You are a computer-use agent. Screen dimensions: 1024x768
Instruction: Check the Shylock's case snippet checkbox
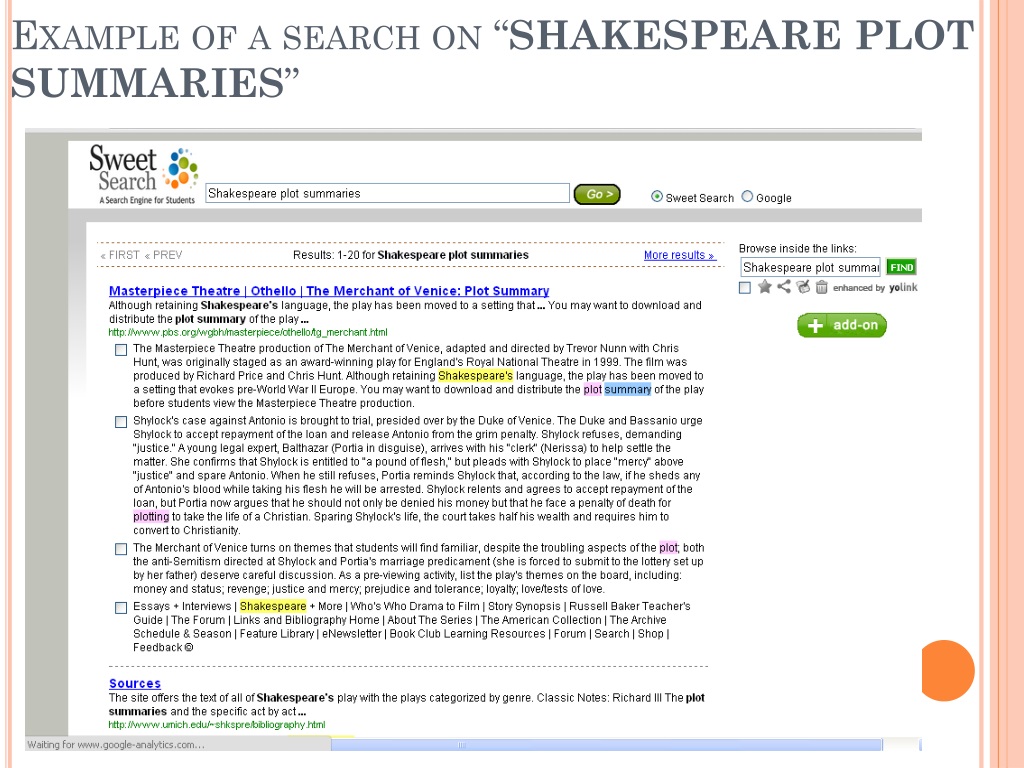(121, 422)
